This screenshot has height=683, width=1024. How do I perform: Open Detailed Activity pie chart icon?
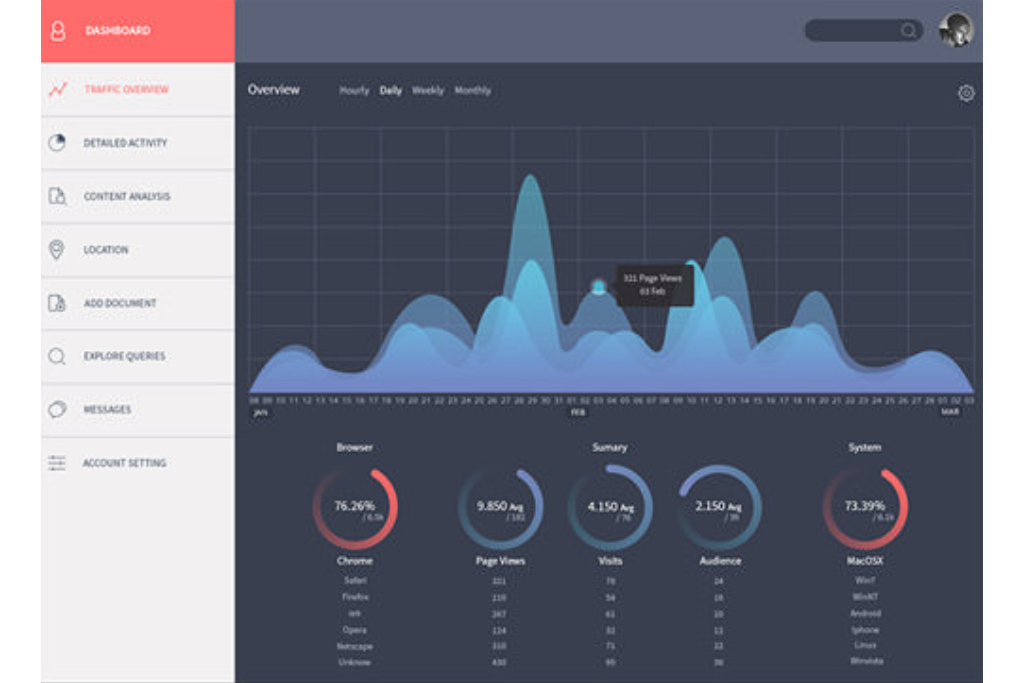tap(57, 143)
